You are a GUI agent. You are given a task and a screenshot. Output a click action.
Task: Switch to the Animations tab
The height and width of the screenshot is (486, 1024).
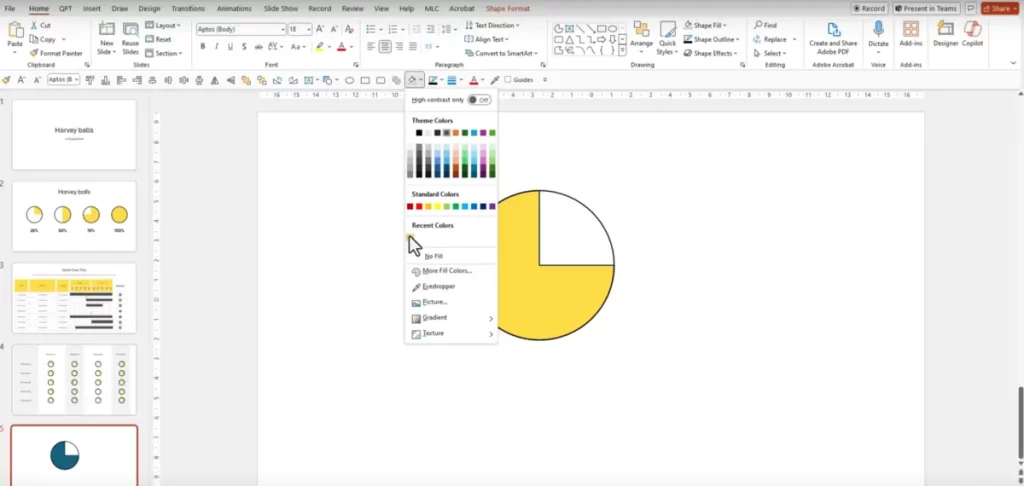pos(234,8)
